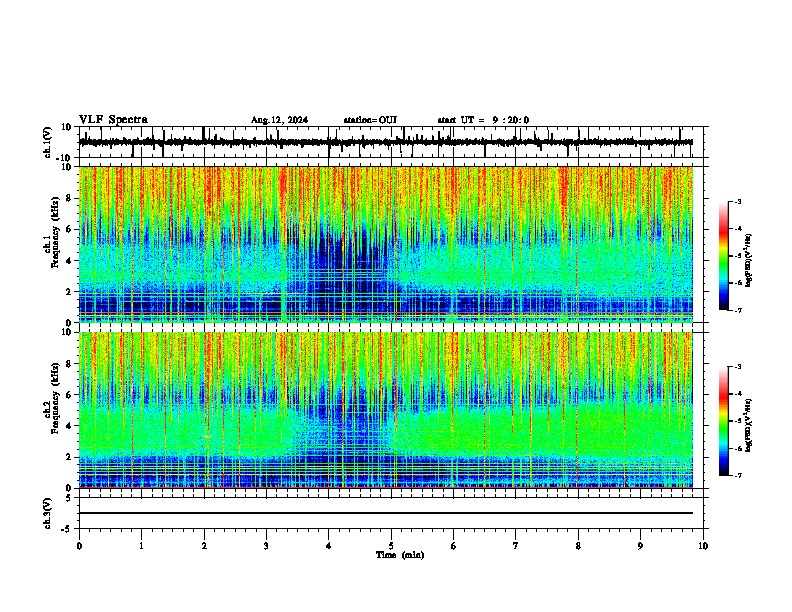Viewport: 792px width, 612px height.
Task: Click the time axis tick label "1"
Action: (x=141, y=546)
